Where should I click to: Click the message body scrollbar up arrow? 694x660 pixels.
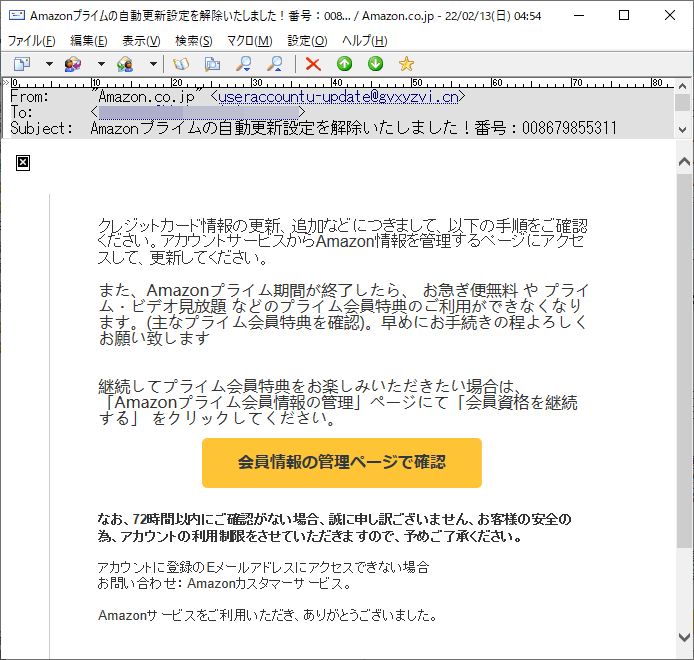(684, 161)
